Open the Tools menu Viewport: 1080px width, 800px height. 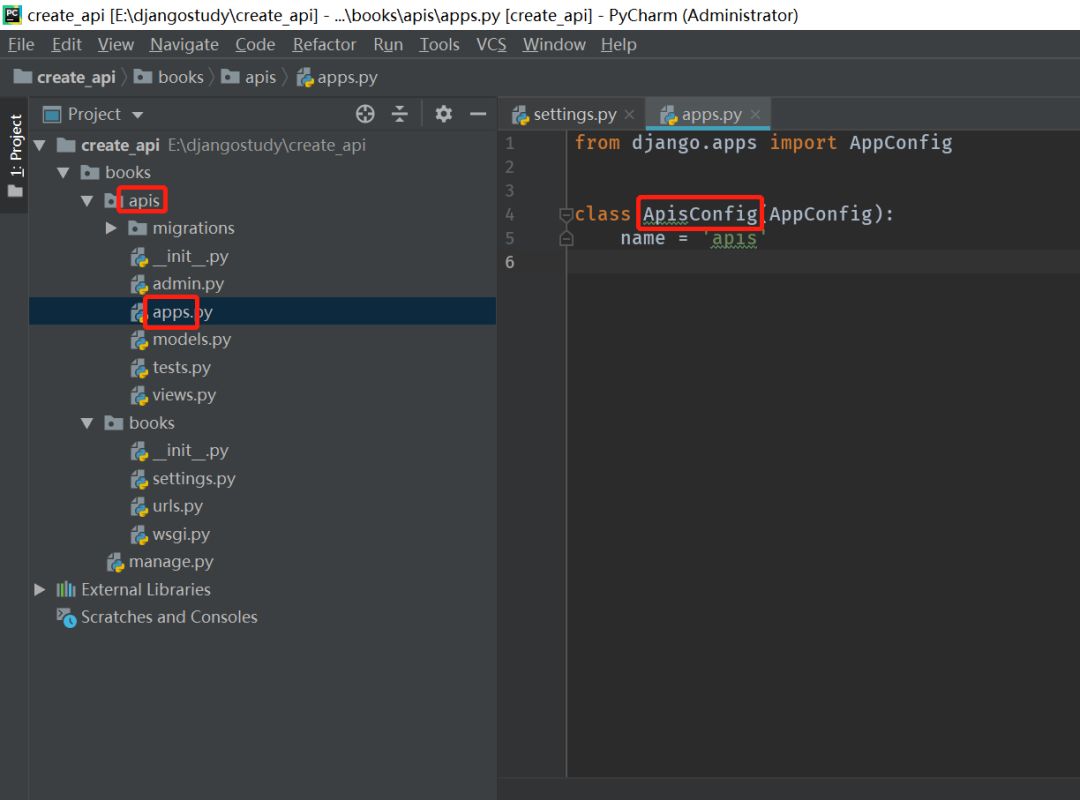pos(439,45)
